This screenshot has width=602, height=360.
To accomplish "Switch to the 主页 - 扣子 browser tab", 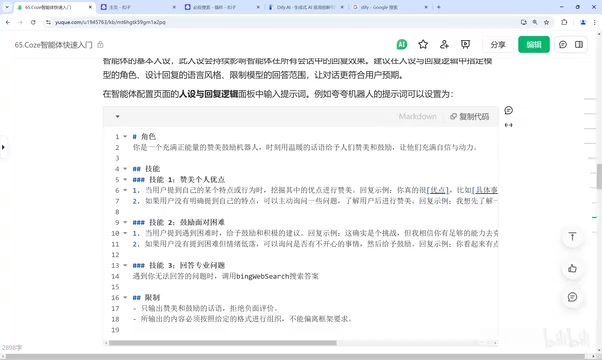I will 137,7.
